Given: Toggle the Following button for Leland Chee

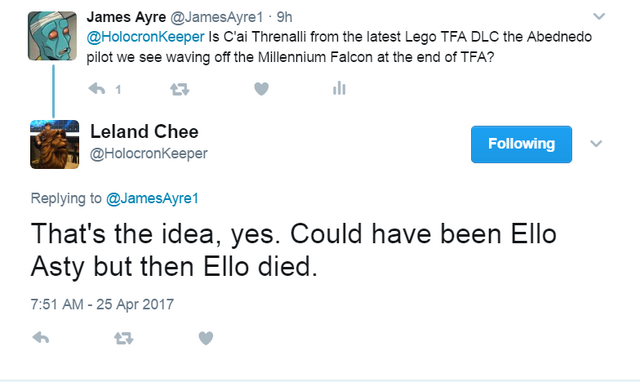Looking at the screenshot, I should point(521,144).
